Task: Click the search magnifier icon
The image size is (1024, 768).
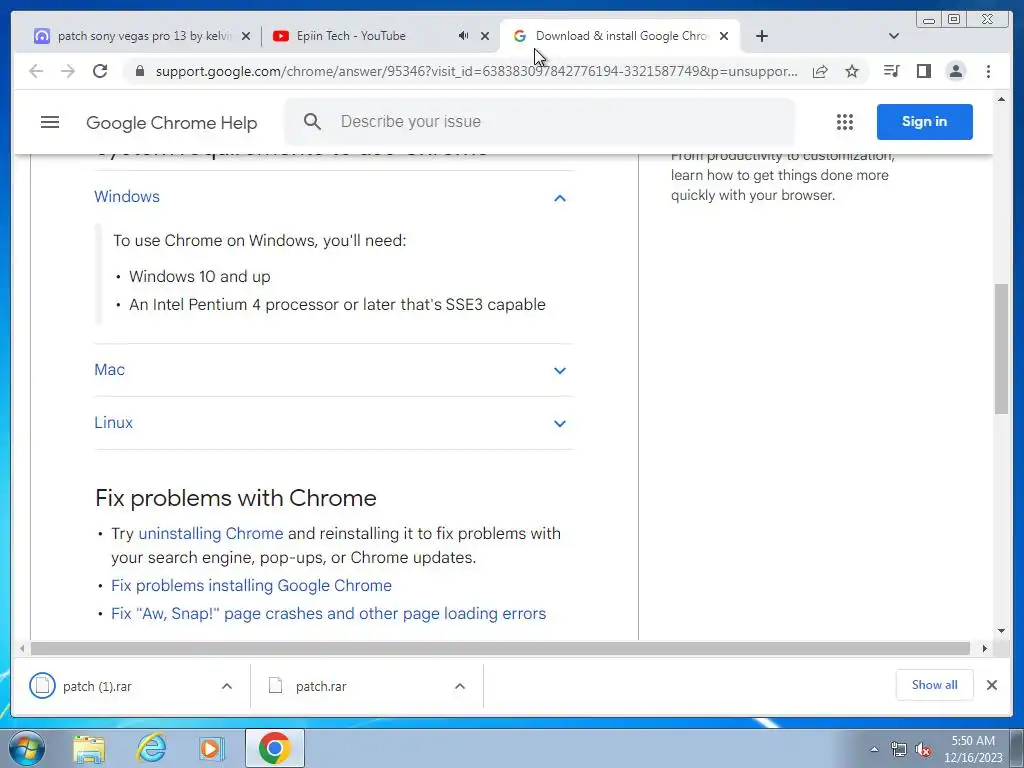Action: click(x=312, y=121)
